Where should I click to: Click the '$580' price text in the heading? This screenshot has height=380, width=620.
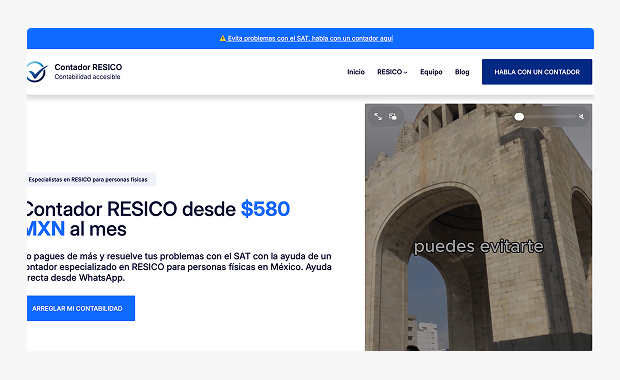pyautogui.click(x=265, y=209)
